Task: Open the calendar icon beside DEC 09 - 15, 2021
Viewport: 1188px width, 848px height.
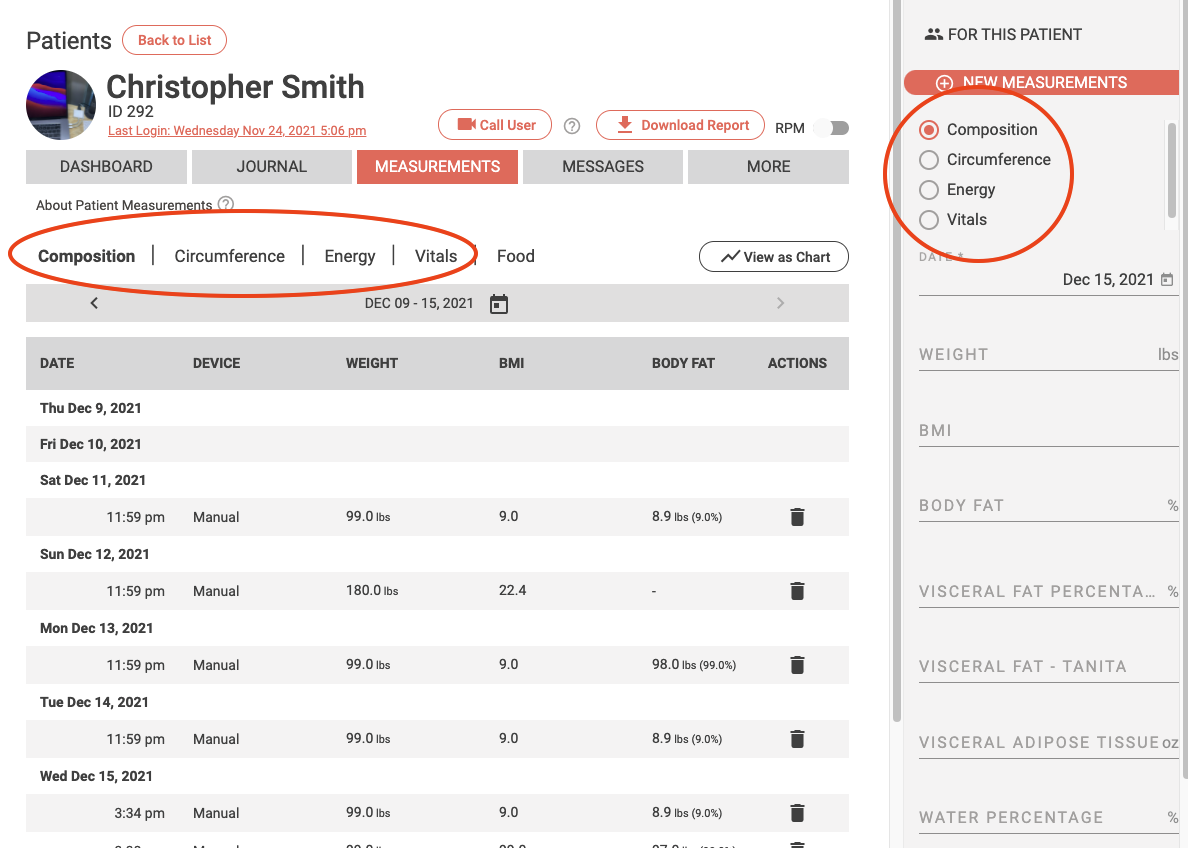Action: pyautogui.click(x=499, y=304)
